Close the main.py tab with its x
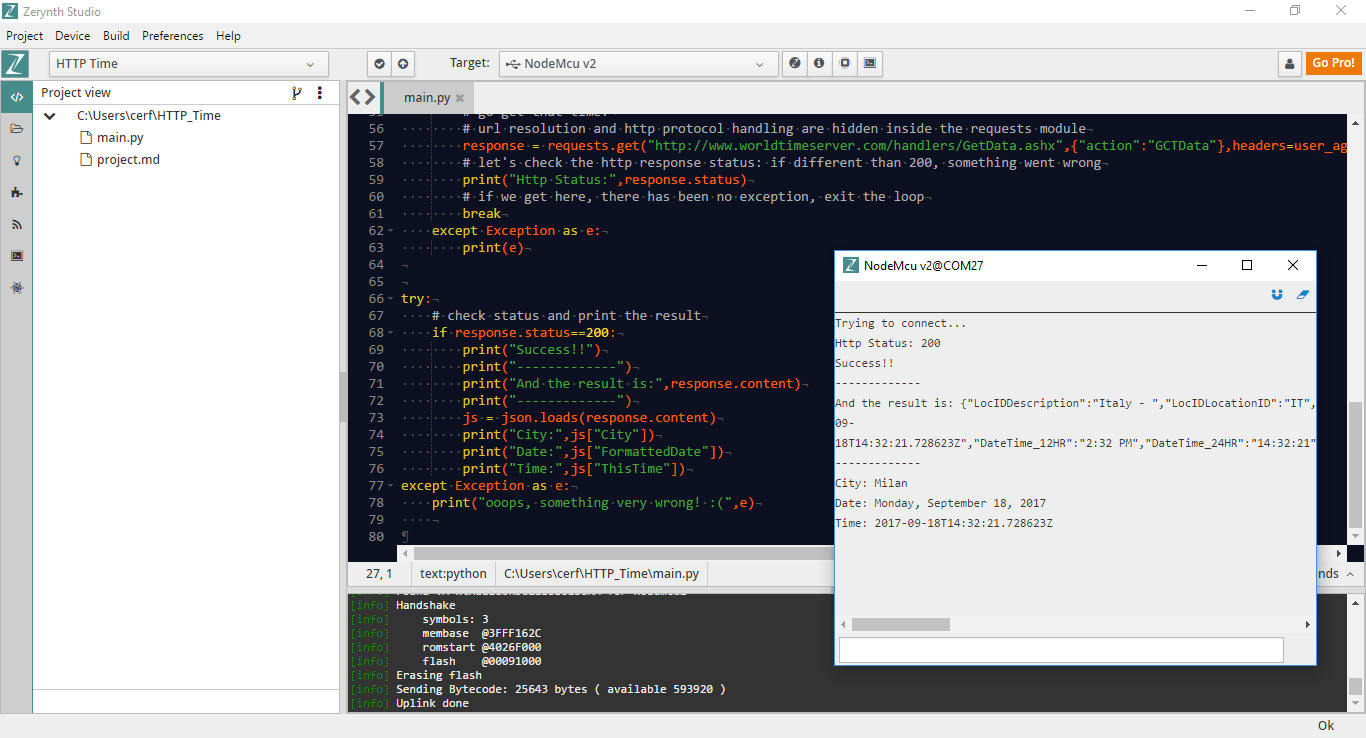Viewport: 1366px width, 738px height. (x=460, y=98)
